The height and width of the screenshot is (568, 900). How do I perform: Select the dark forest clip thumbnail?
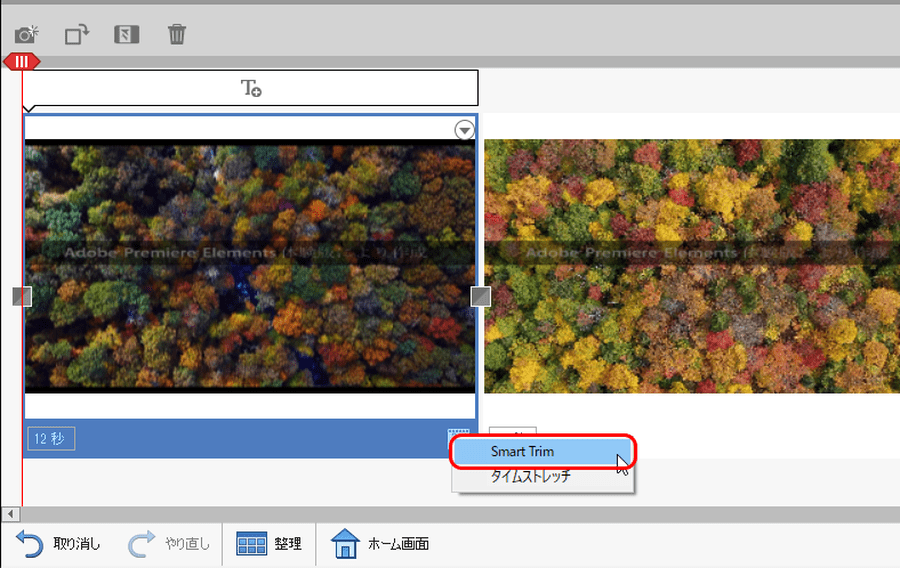point(250,266)
